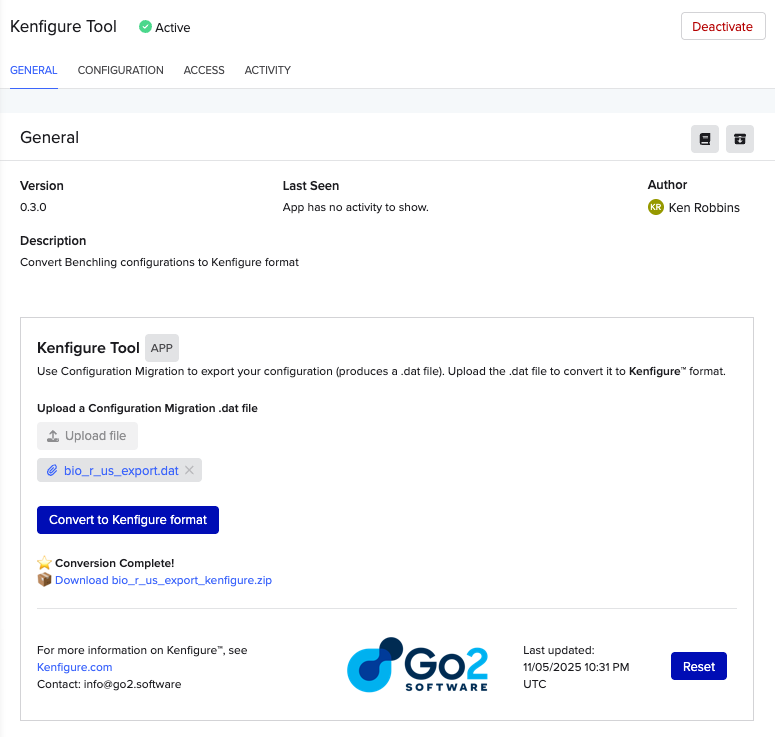Click the bio_r_us_export.dat file name
The width and height of the screenshot is (775, 737).
tap(121, 470)
